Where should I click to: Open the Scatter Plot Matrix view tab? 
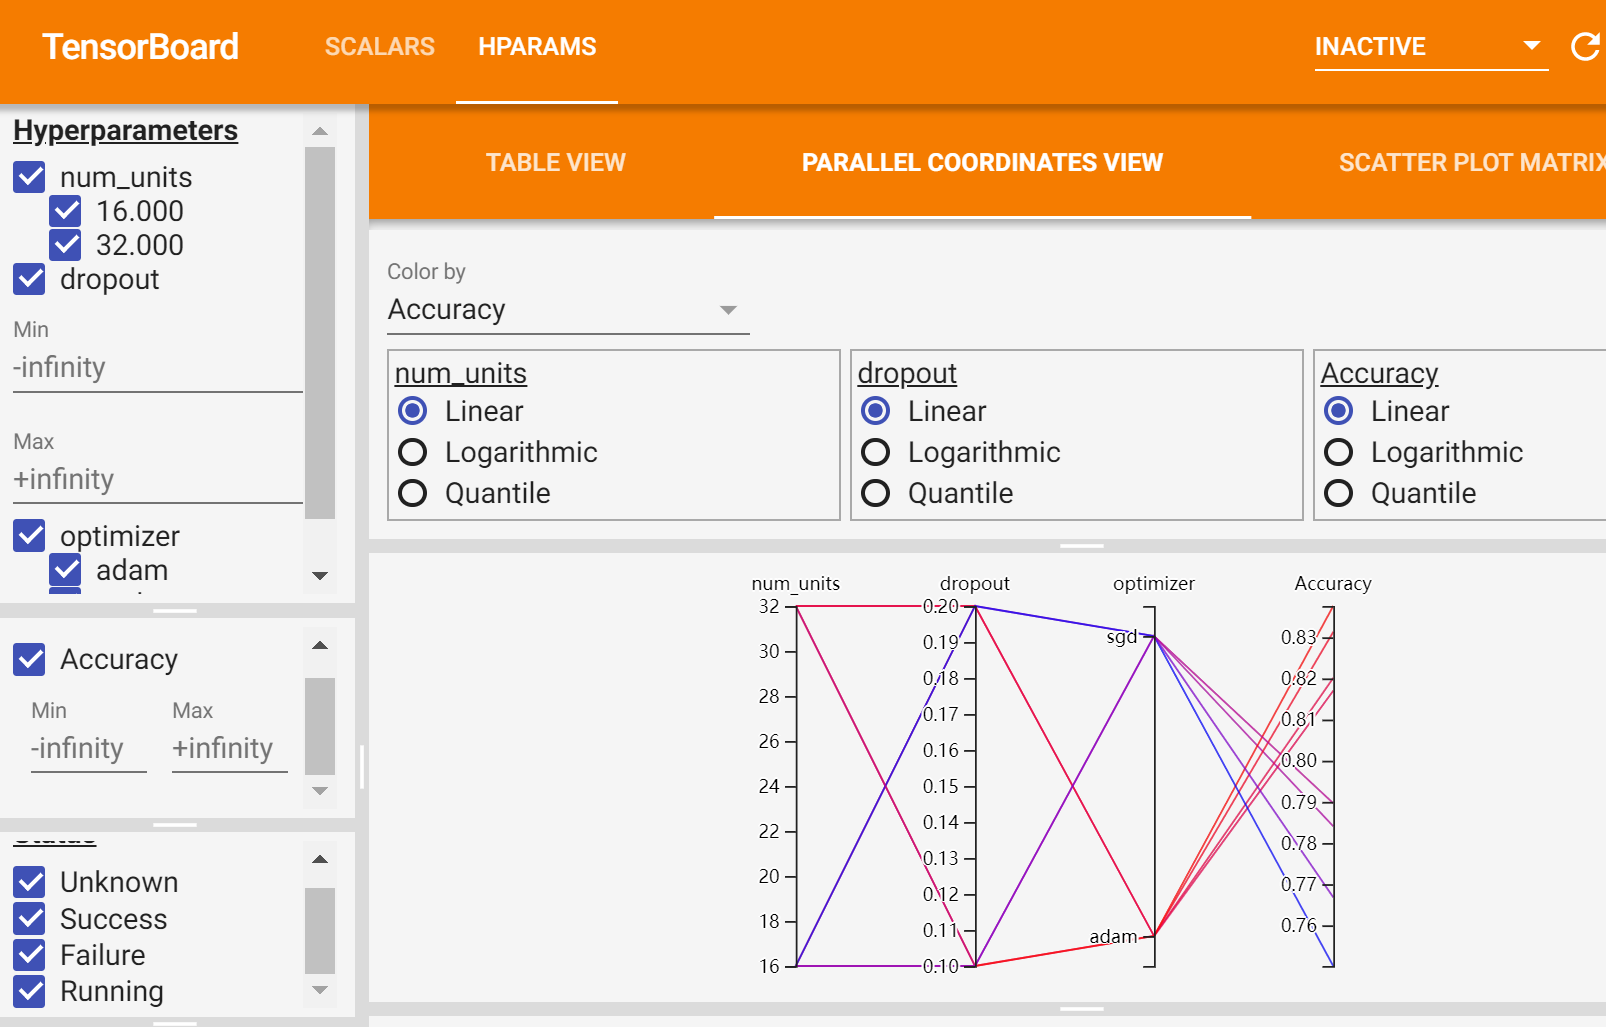[x=1470, y=163]
